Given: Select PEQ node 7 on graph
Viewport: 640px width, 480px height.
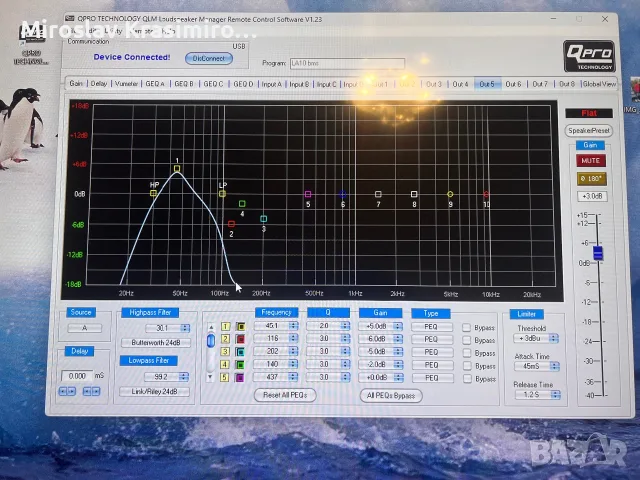Looking at the screenshot, I should click(x=378, y=194).
